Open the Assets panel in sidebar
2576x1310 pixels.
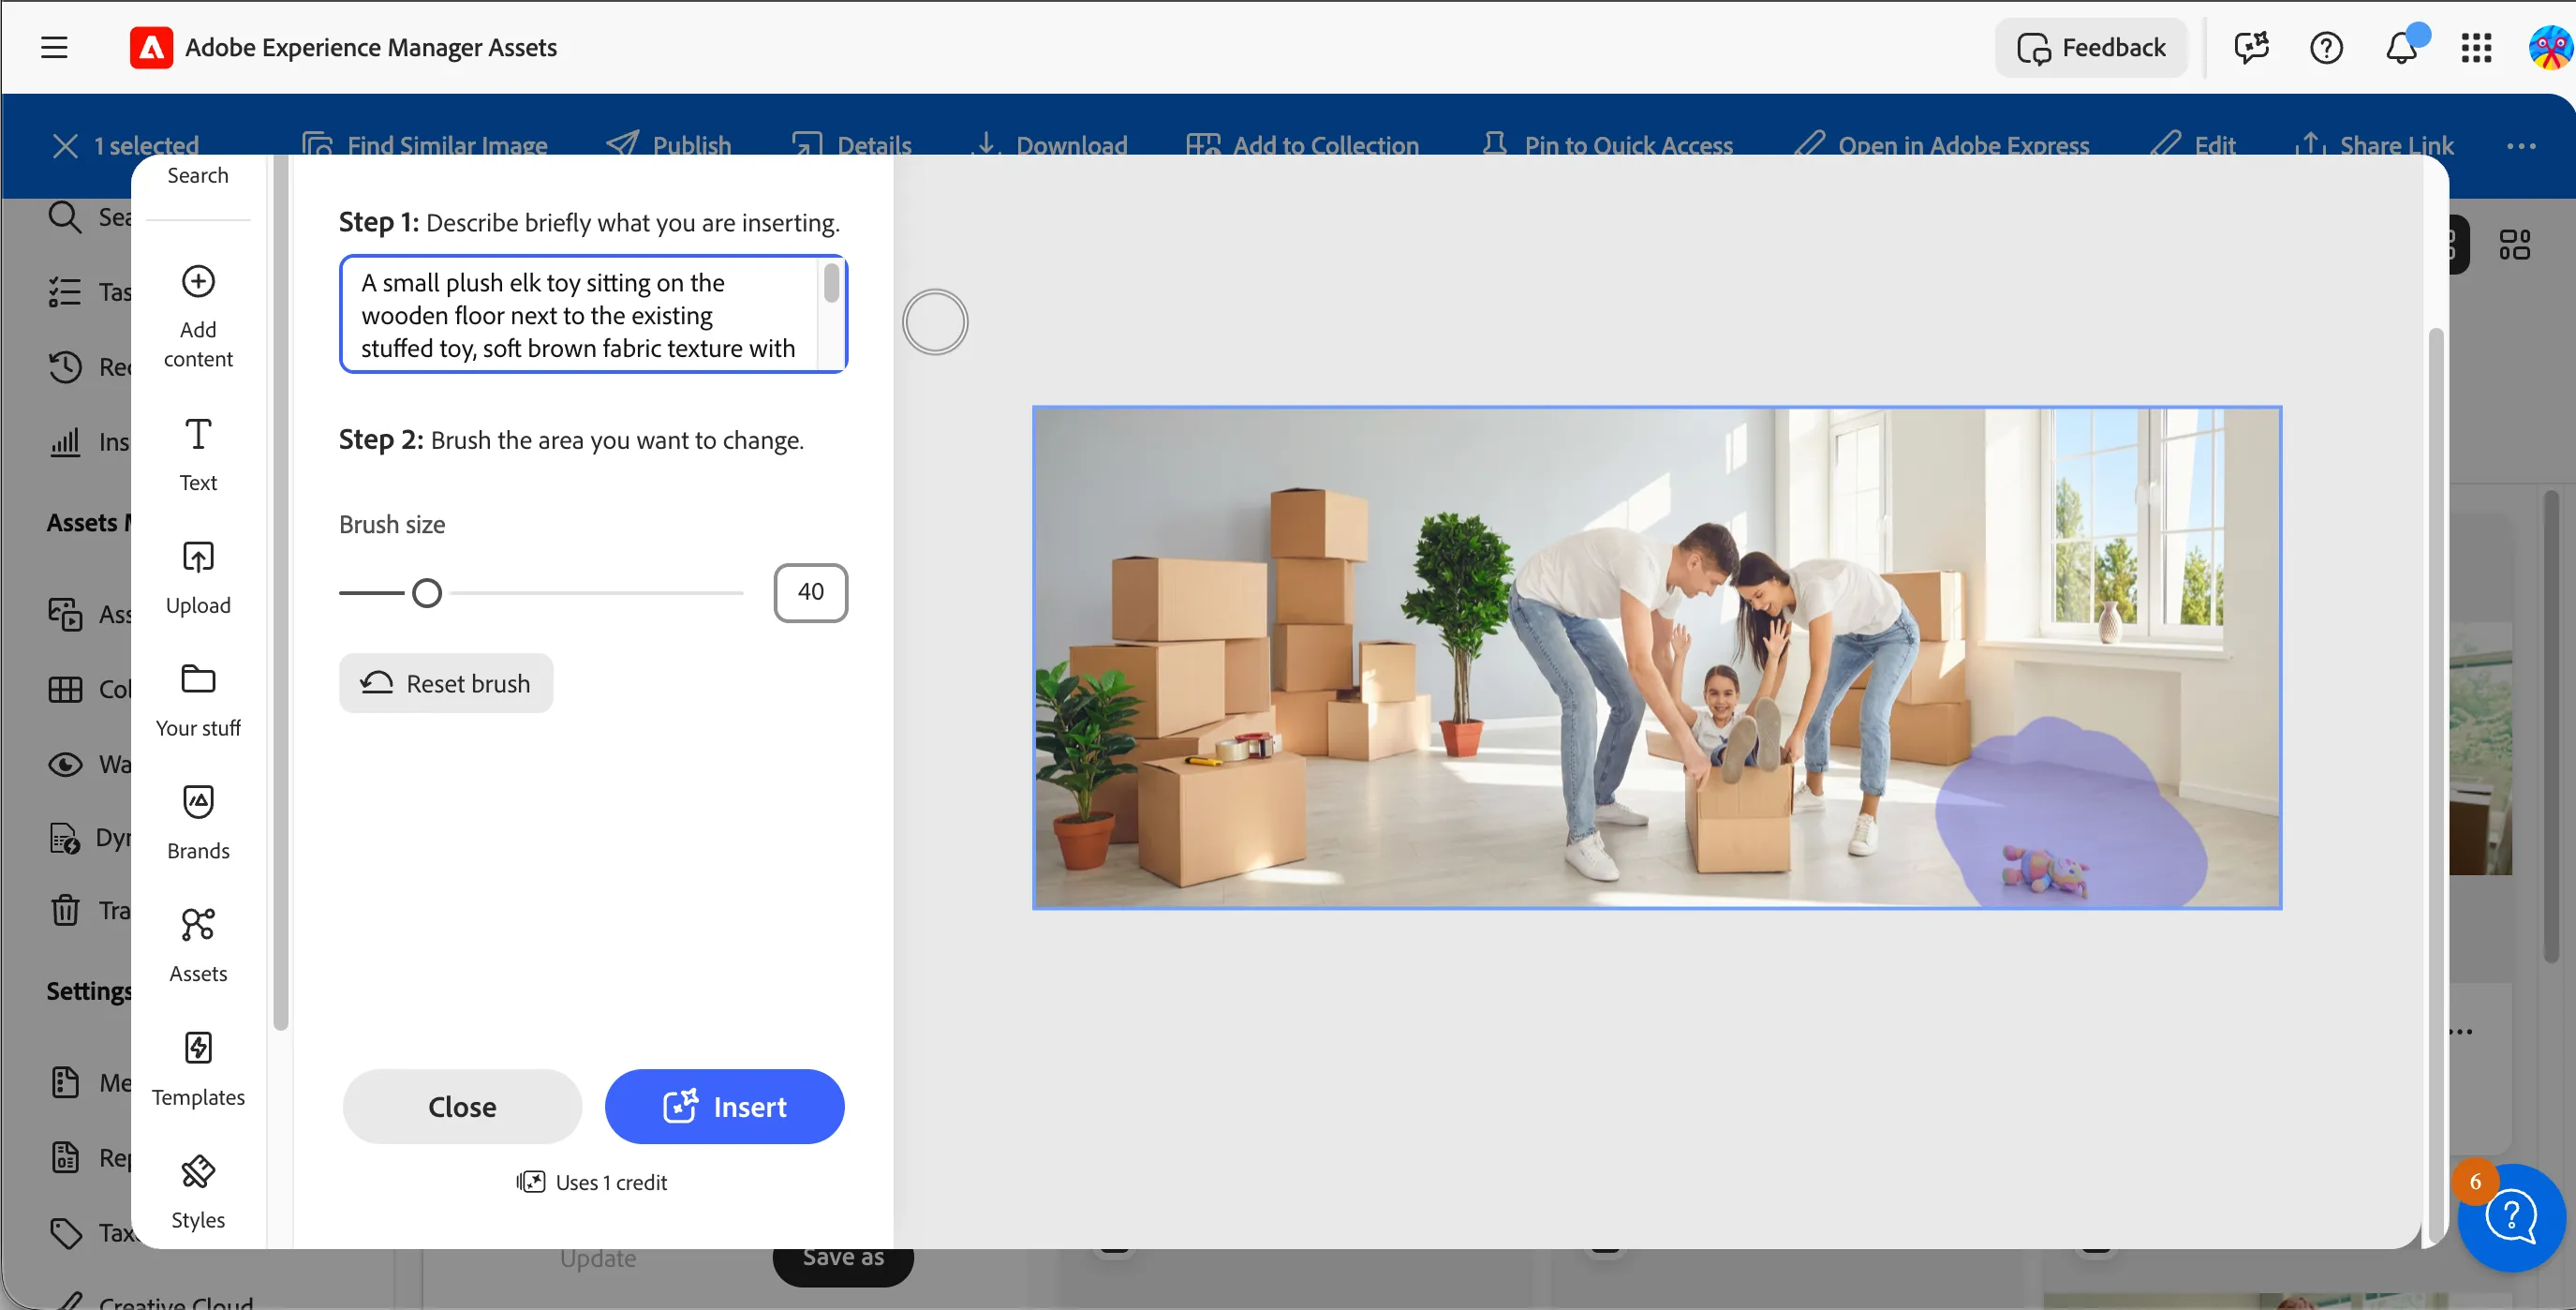point(198,947)
